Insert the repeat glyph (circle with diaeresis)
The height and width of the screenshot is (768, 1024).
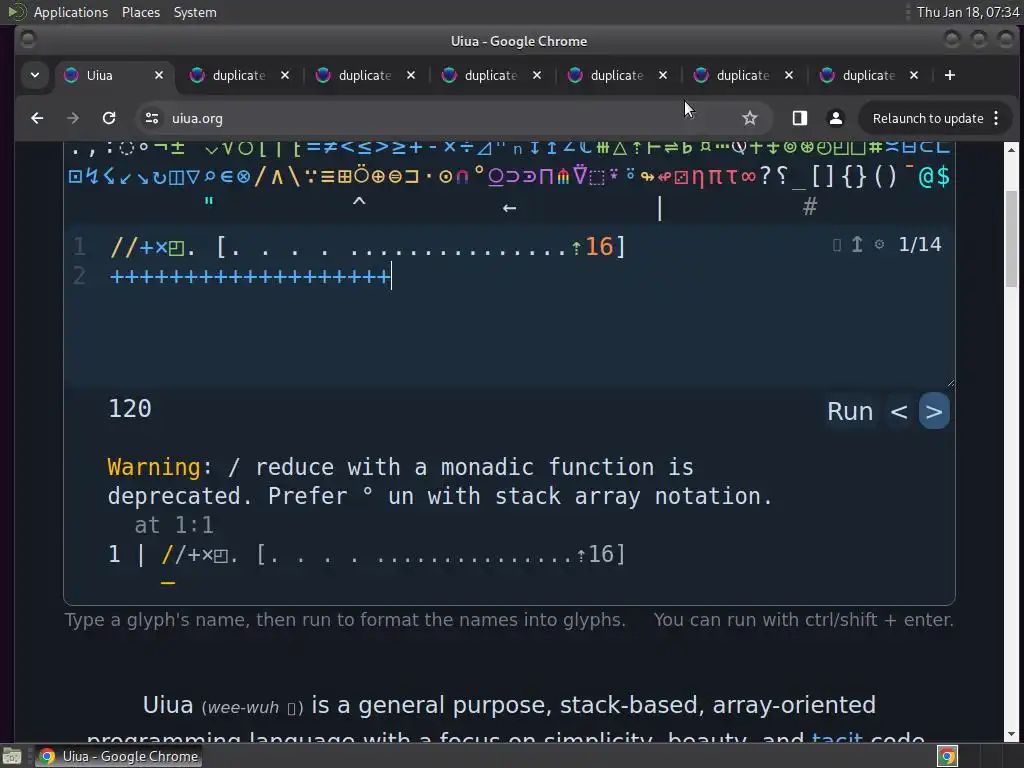[361, 174]
